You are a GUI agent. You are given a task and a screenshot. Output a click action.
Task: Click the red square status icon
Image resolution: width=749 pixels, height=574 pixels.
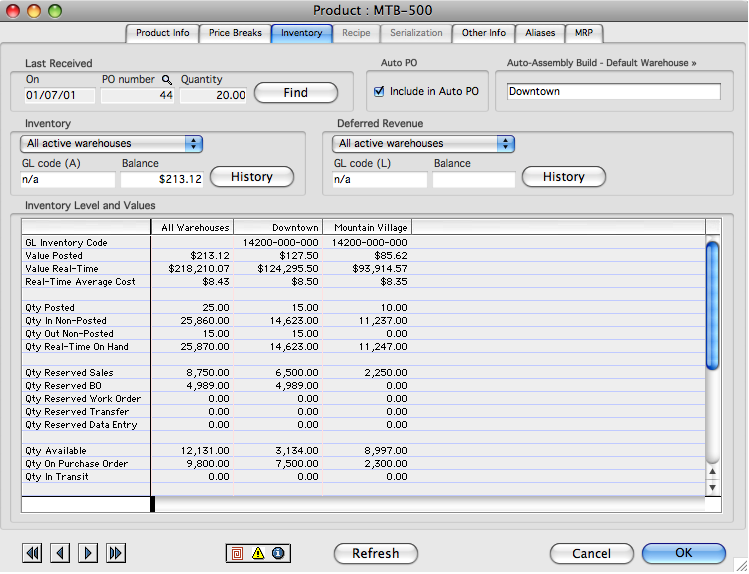238,553
